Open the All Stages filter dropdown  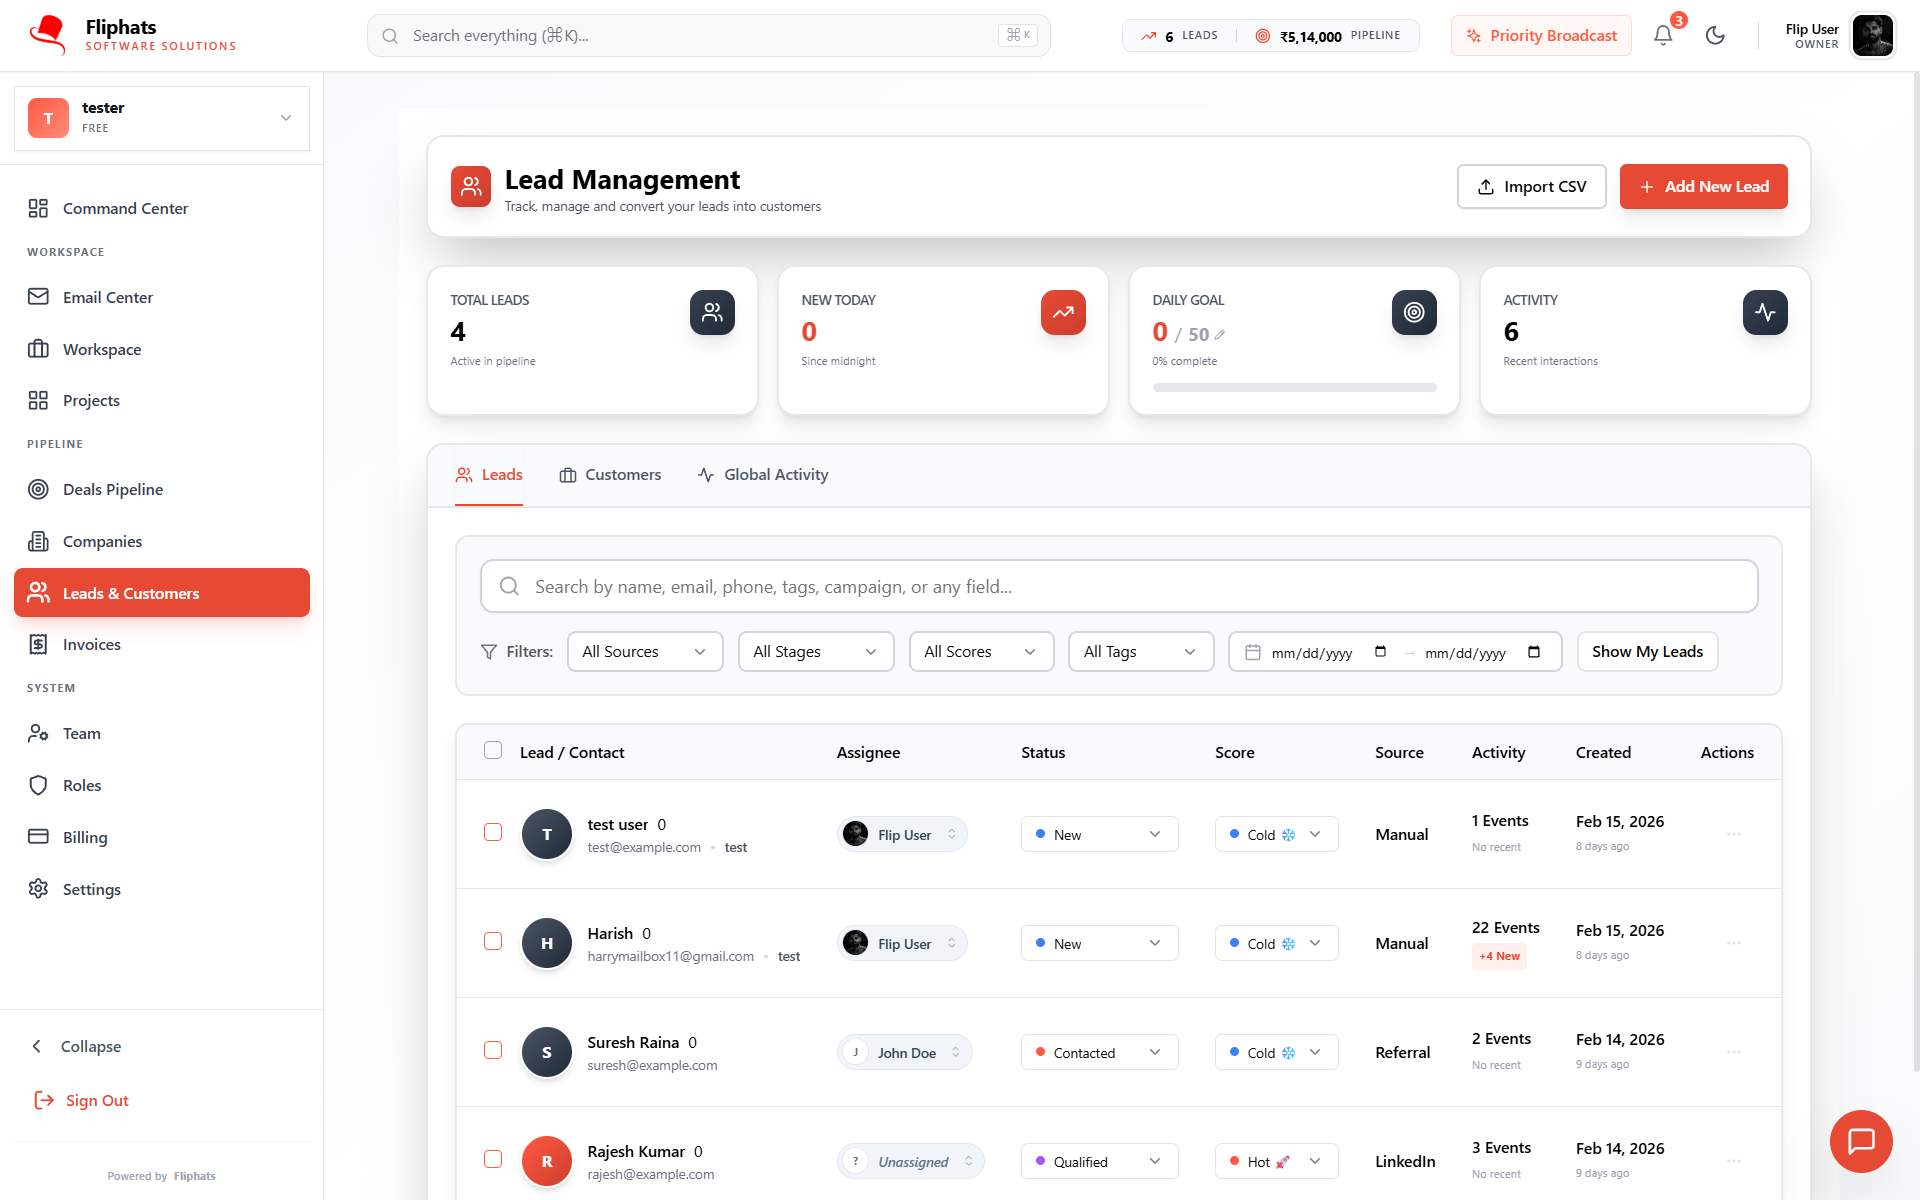click(815, 652)
